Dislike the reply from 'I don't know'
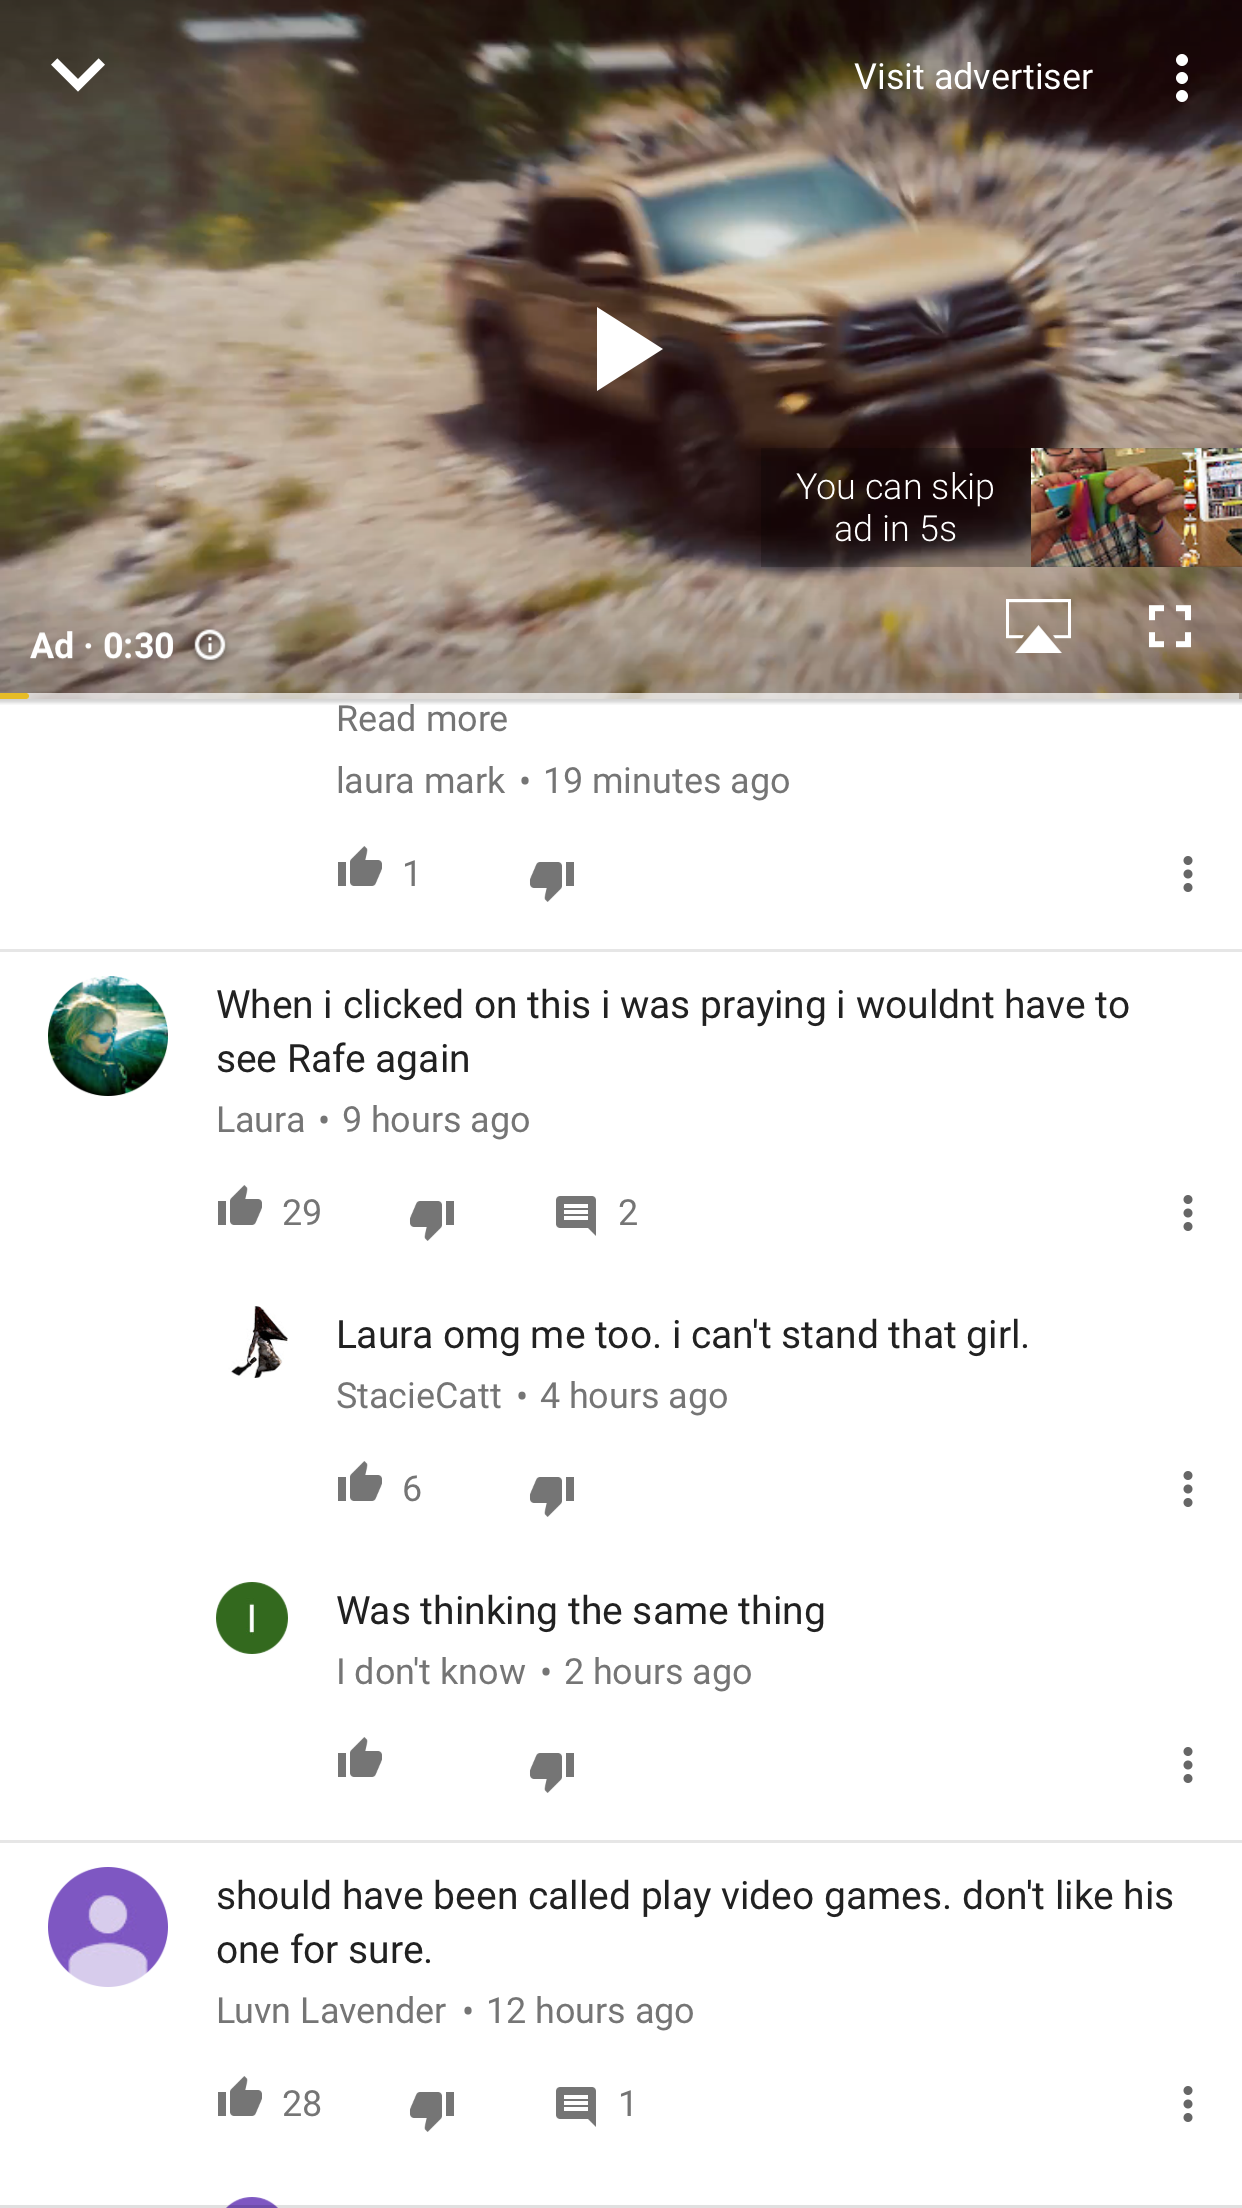 [552, 1768]
